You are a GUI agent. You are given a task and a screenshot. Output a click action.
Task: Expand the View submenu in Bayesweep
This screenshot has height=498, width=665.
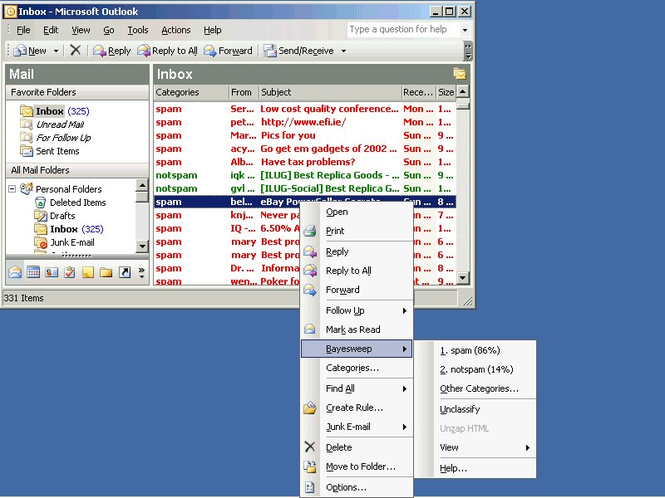pos(485,448)
